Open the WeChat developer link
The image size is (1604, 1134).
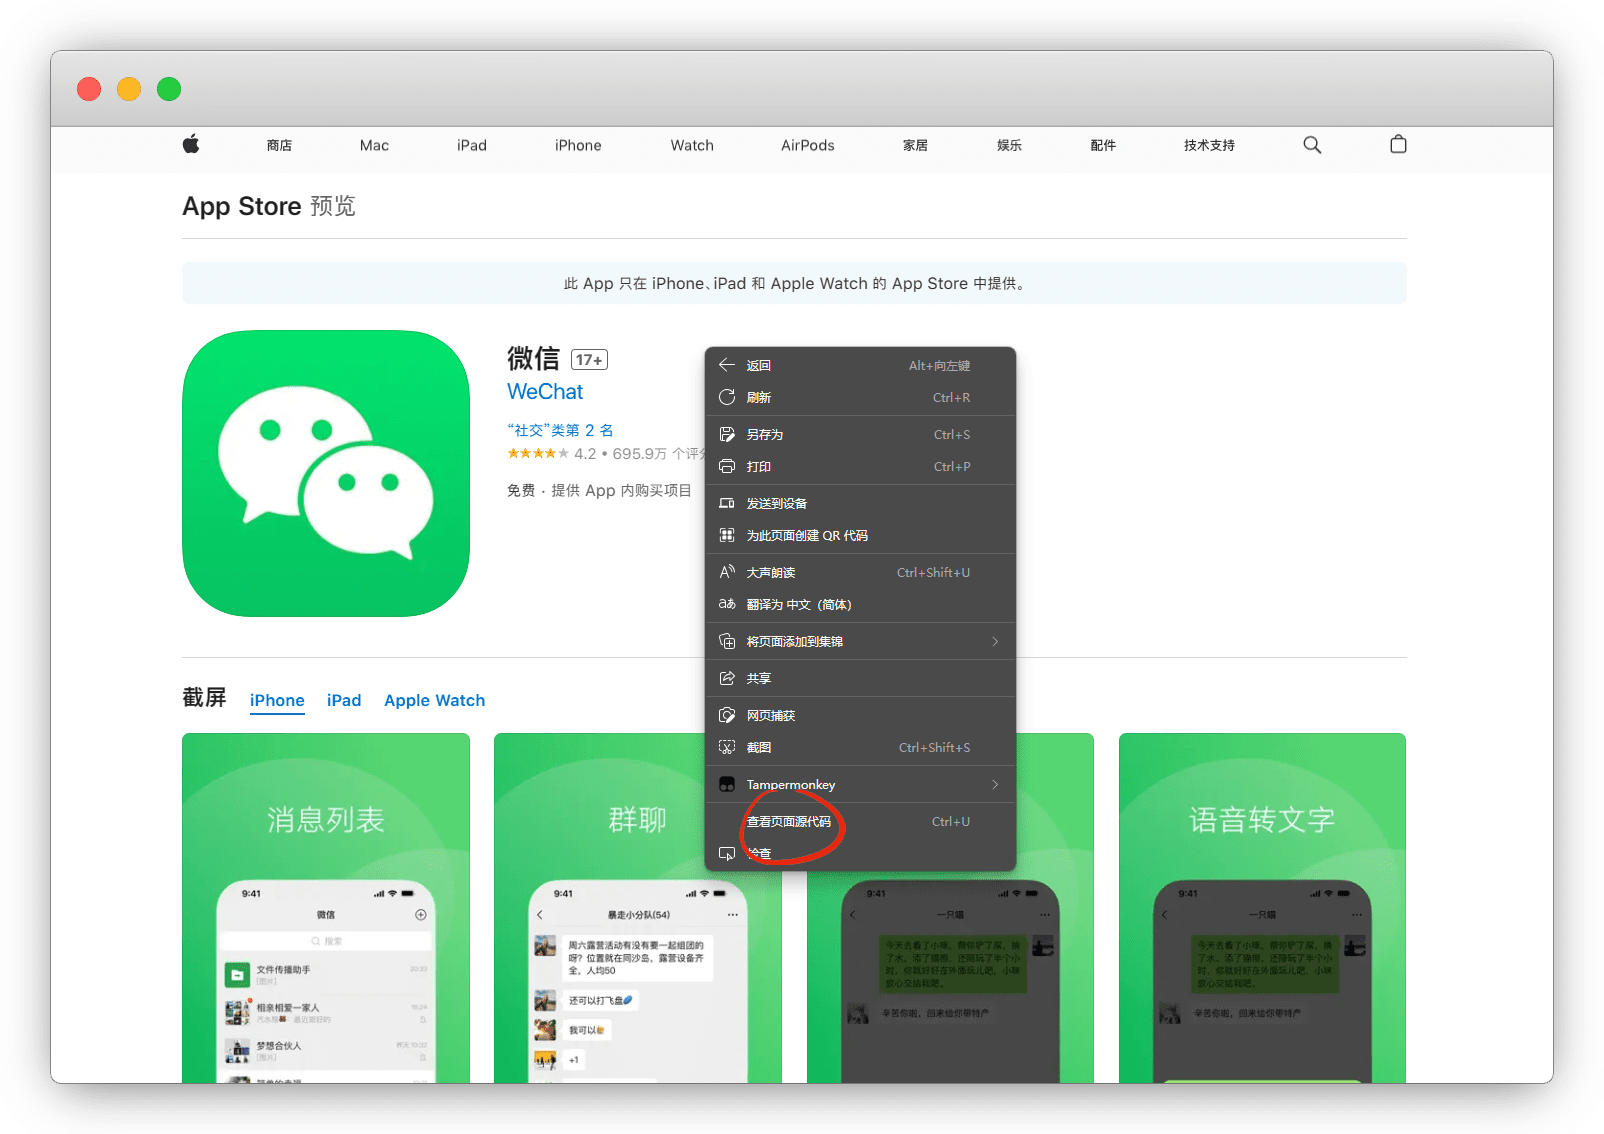545,392
